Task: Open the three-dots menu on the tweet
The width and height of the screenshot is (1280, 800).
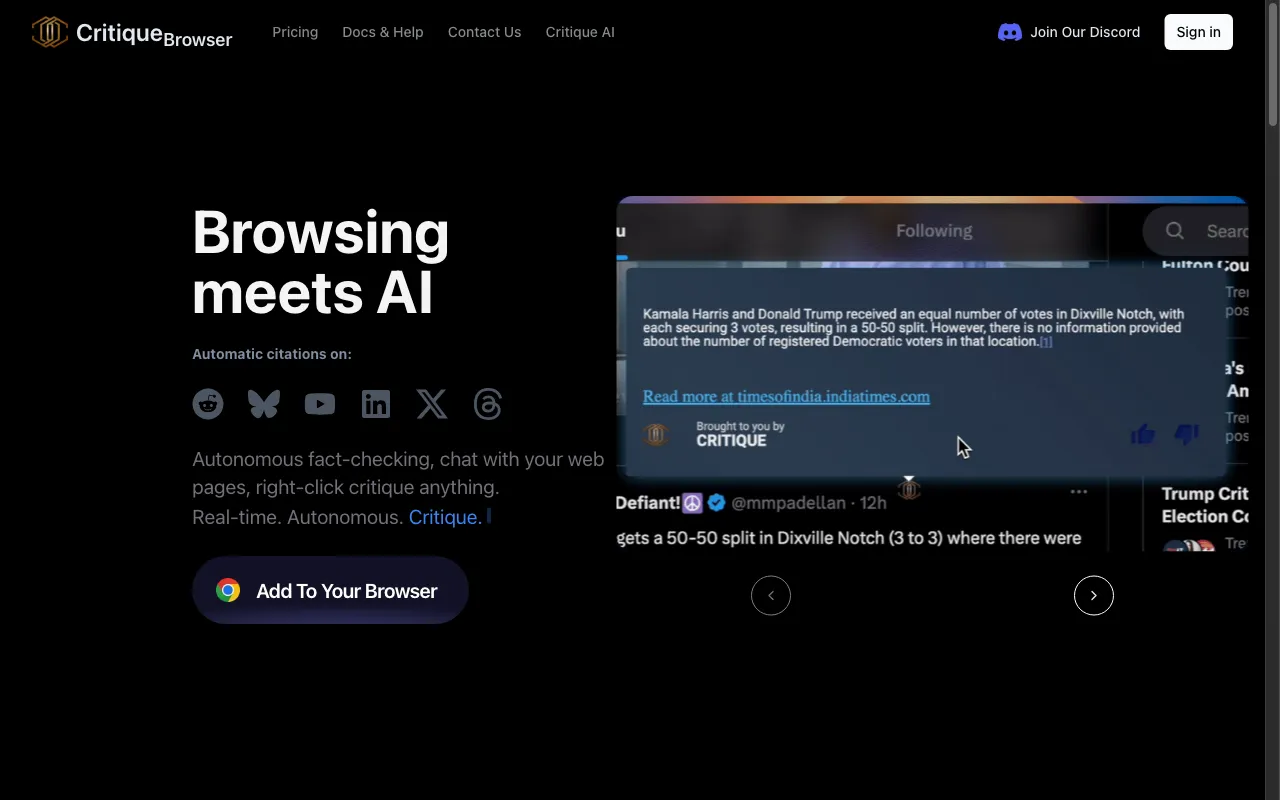Action: [1079, 492]
